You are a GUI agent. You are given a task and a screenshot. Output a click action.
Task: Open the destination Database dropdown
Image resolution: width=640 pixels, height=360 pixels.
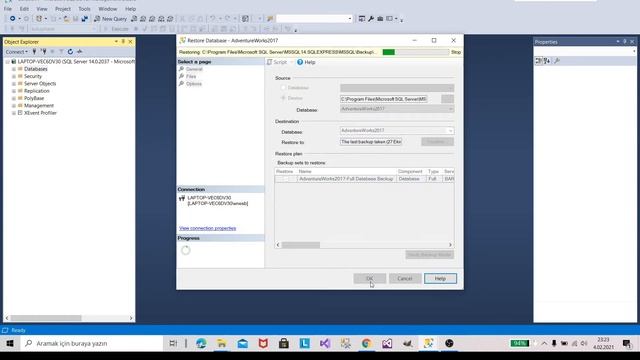point(397,131)
